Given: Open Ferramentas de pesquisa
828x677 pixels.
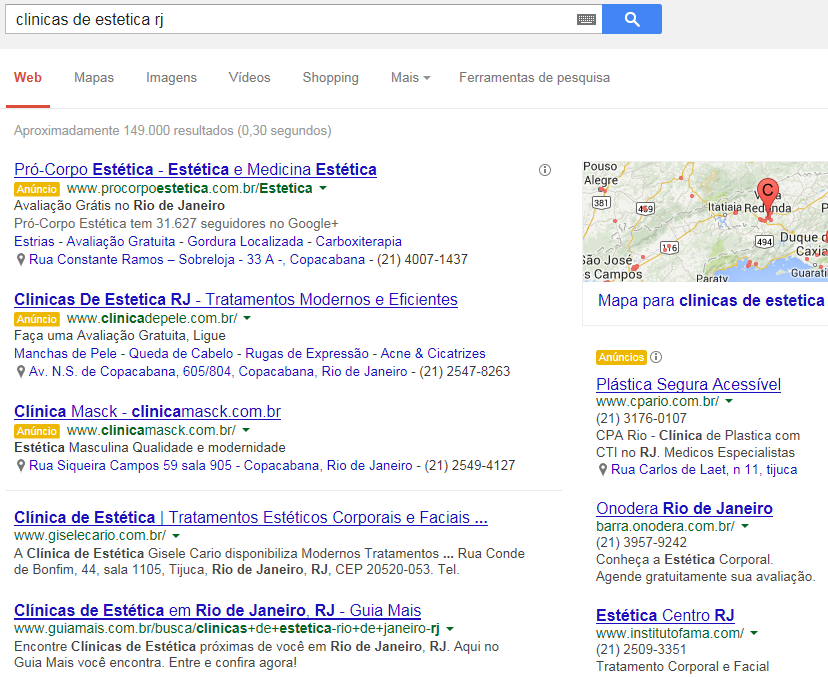Looking at the screenshot, I should click(x=534, y=78).
